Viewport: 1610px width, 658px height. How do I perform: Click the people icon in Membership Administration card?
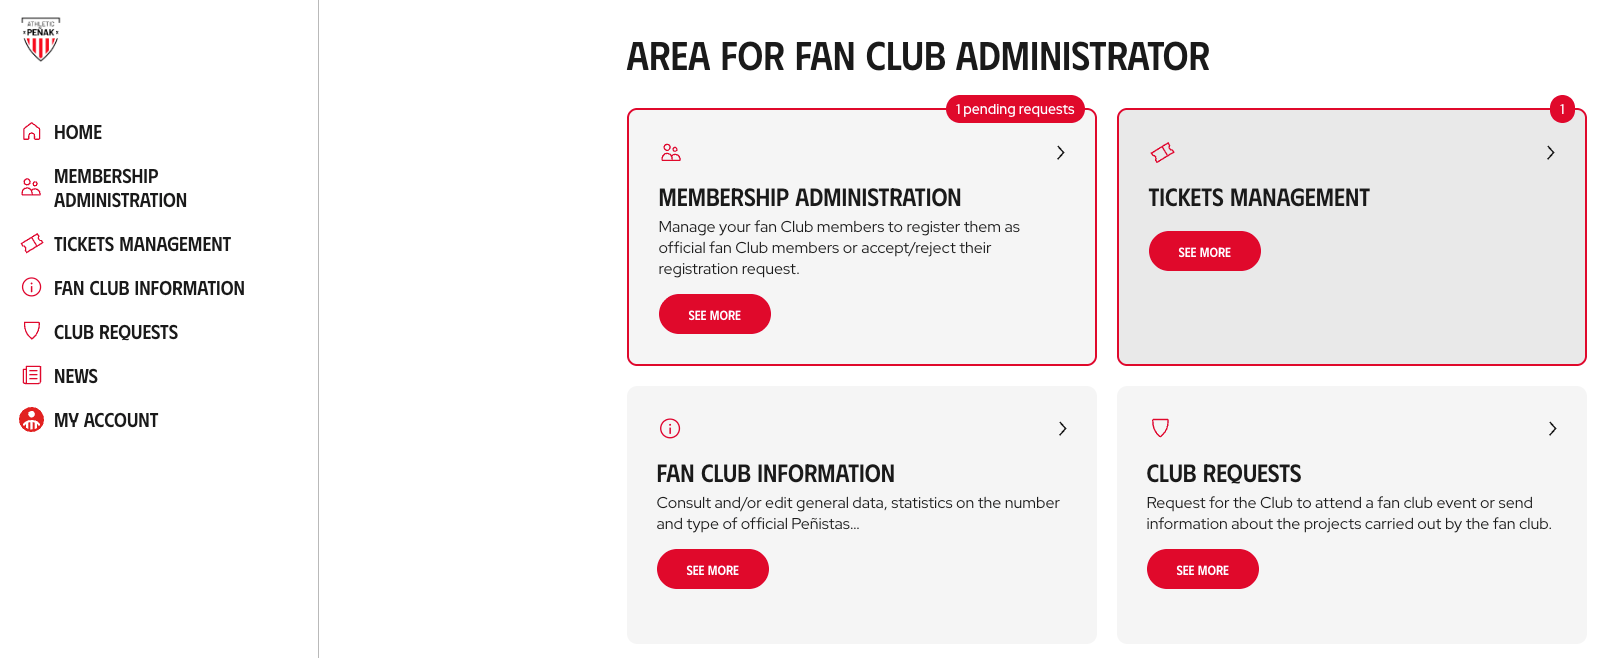coord(671,152)
